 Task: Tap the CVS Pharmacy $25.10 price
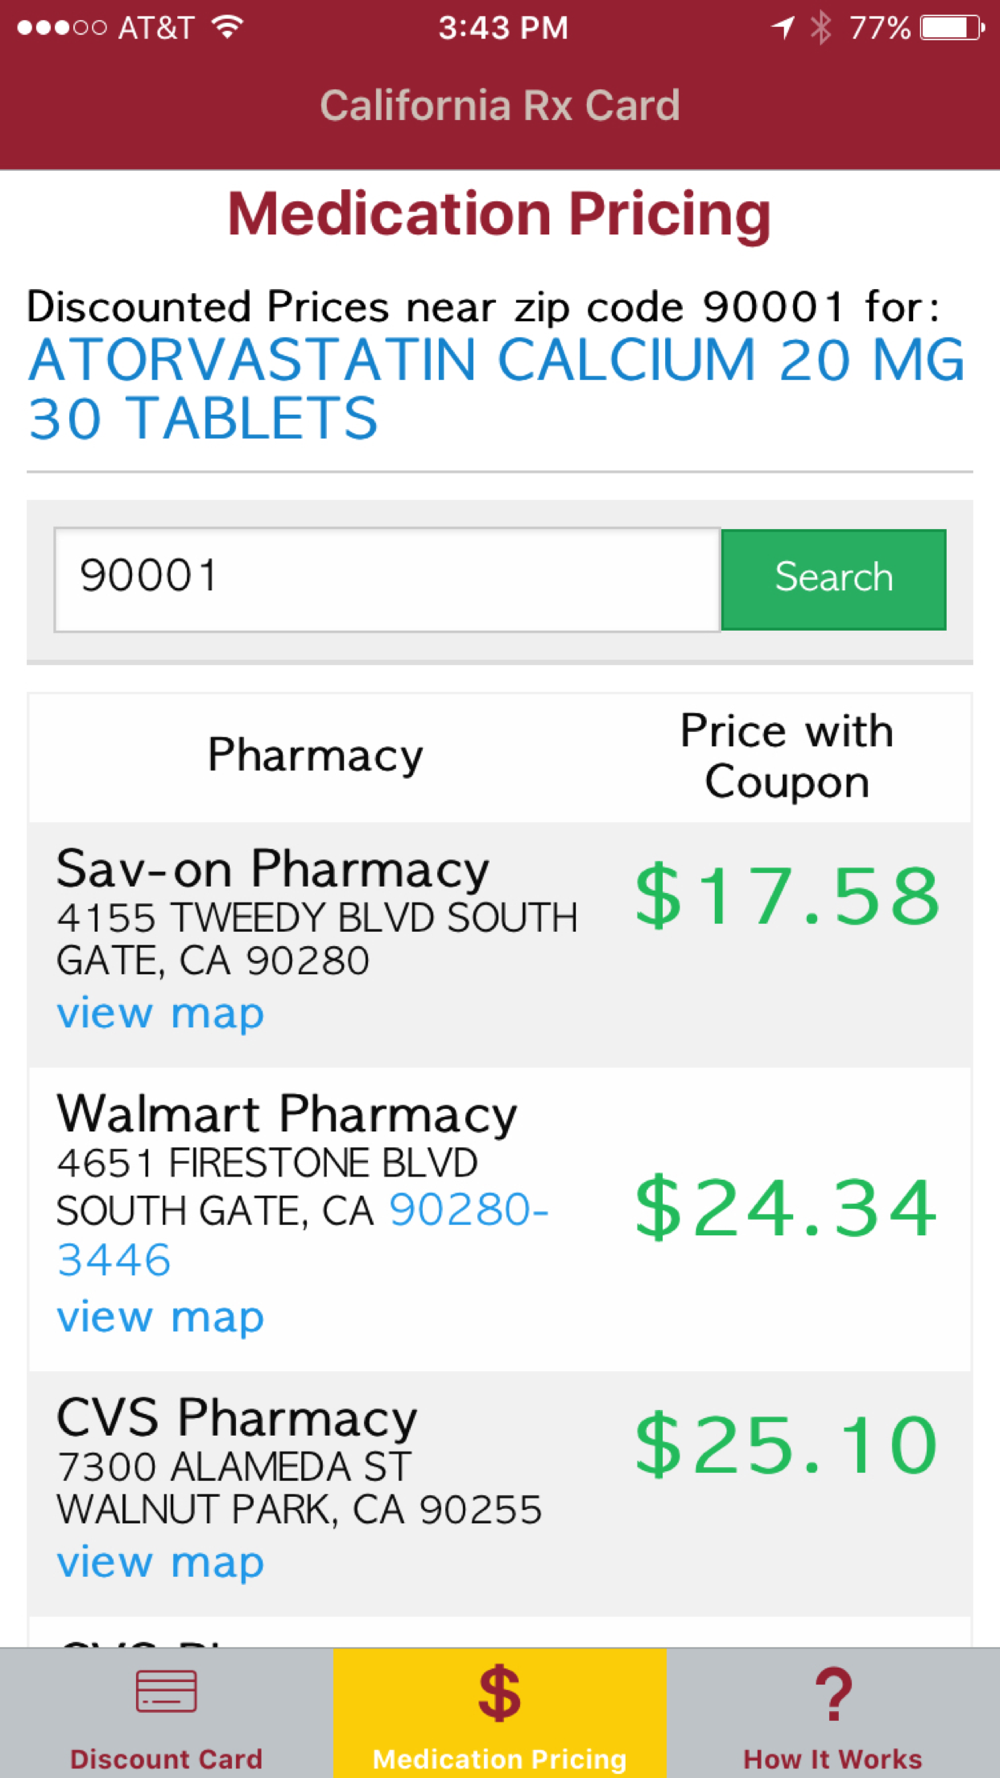(787, 1445)
